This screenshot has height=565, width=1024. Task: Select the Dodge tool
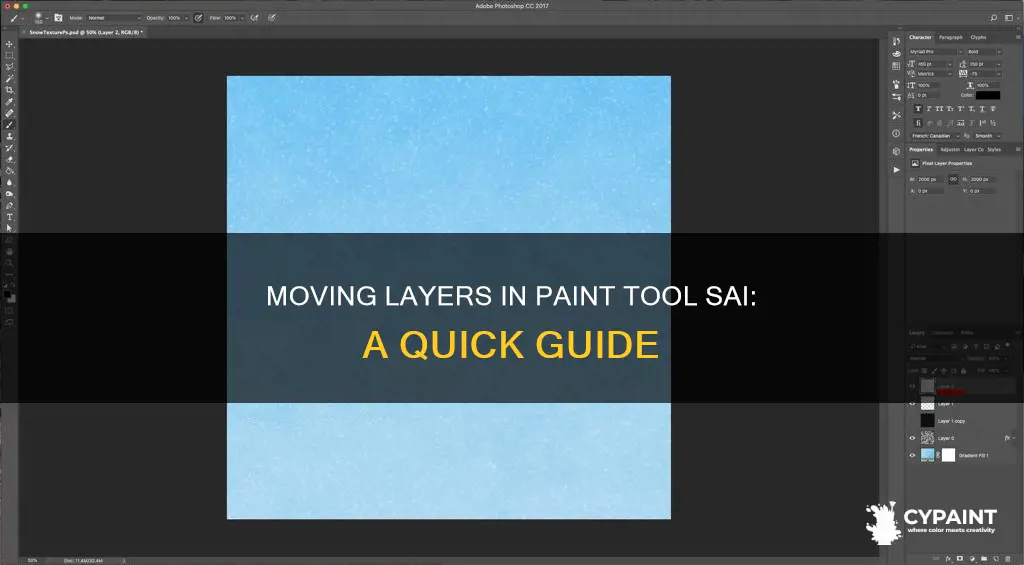pyautogui.click(x=9, y=194)
